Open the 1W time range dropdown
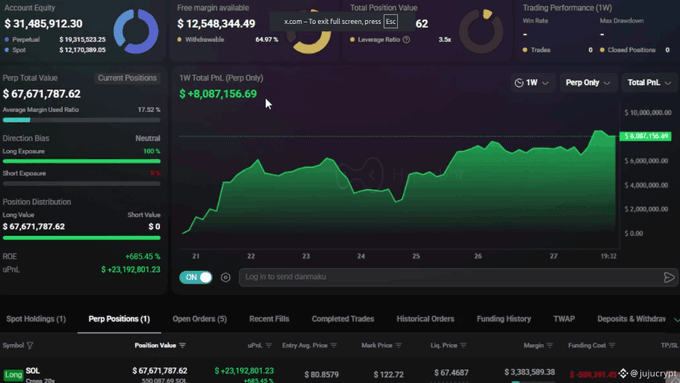Image resolution: width=680 pixels, height=383 pixels. click(532, 83)
